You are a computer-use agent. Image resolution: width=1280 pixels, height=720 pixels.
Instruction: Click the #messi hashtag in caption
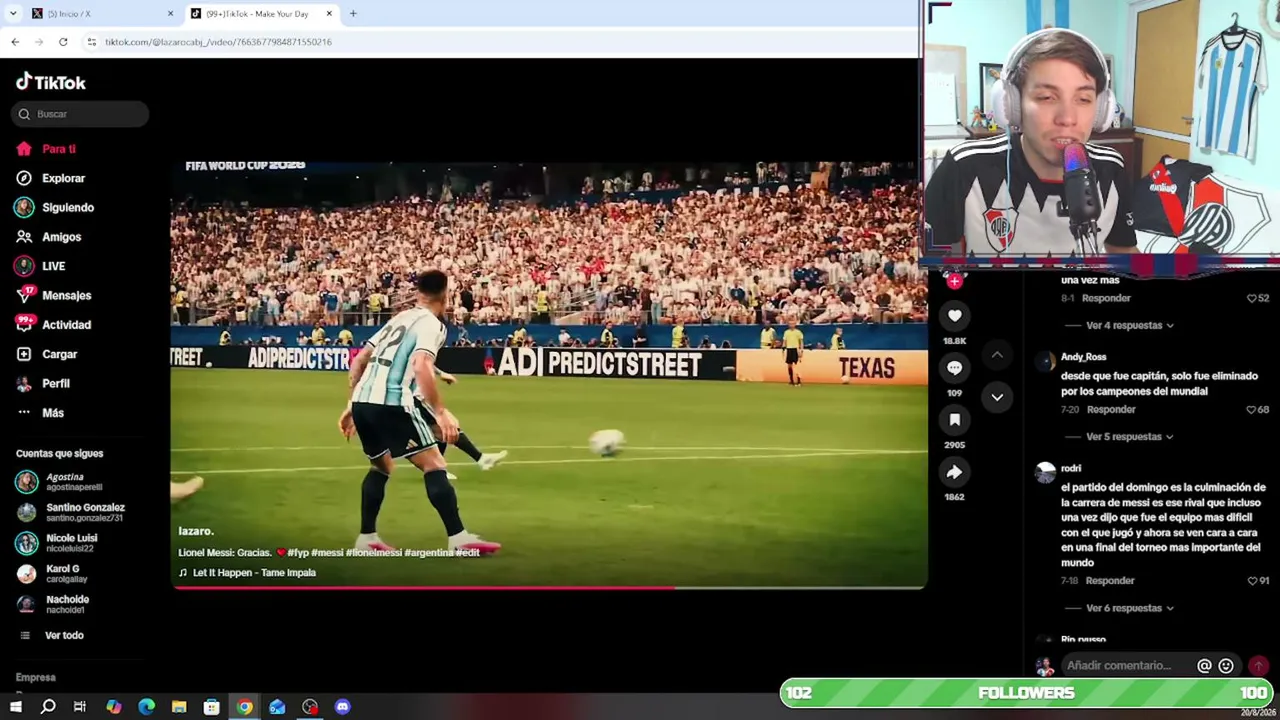click(329, 552)
